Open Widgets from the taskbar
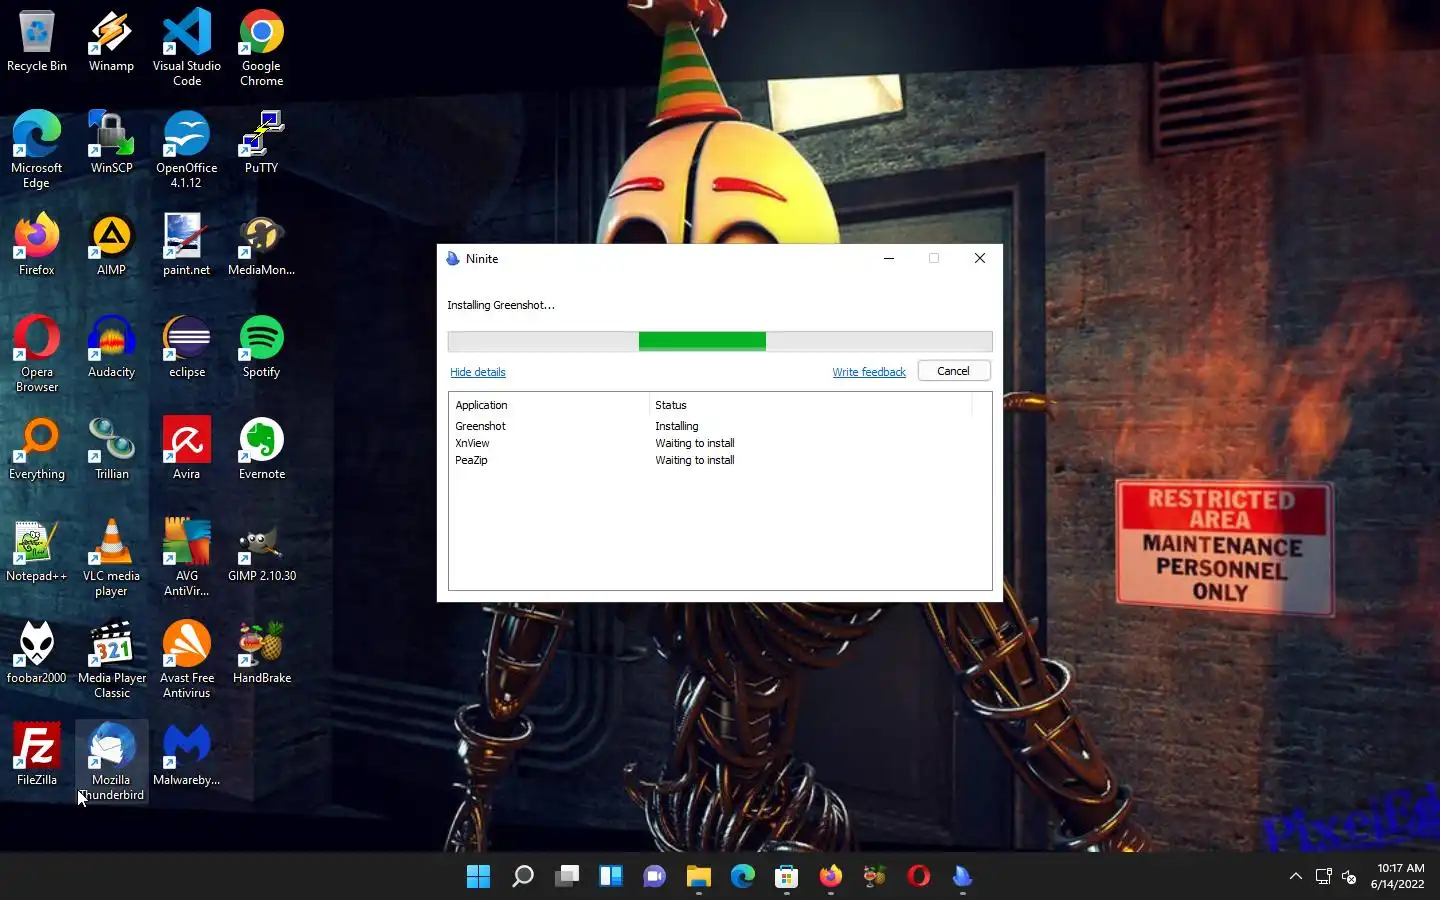 (611, 877)
